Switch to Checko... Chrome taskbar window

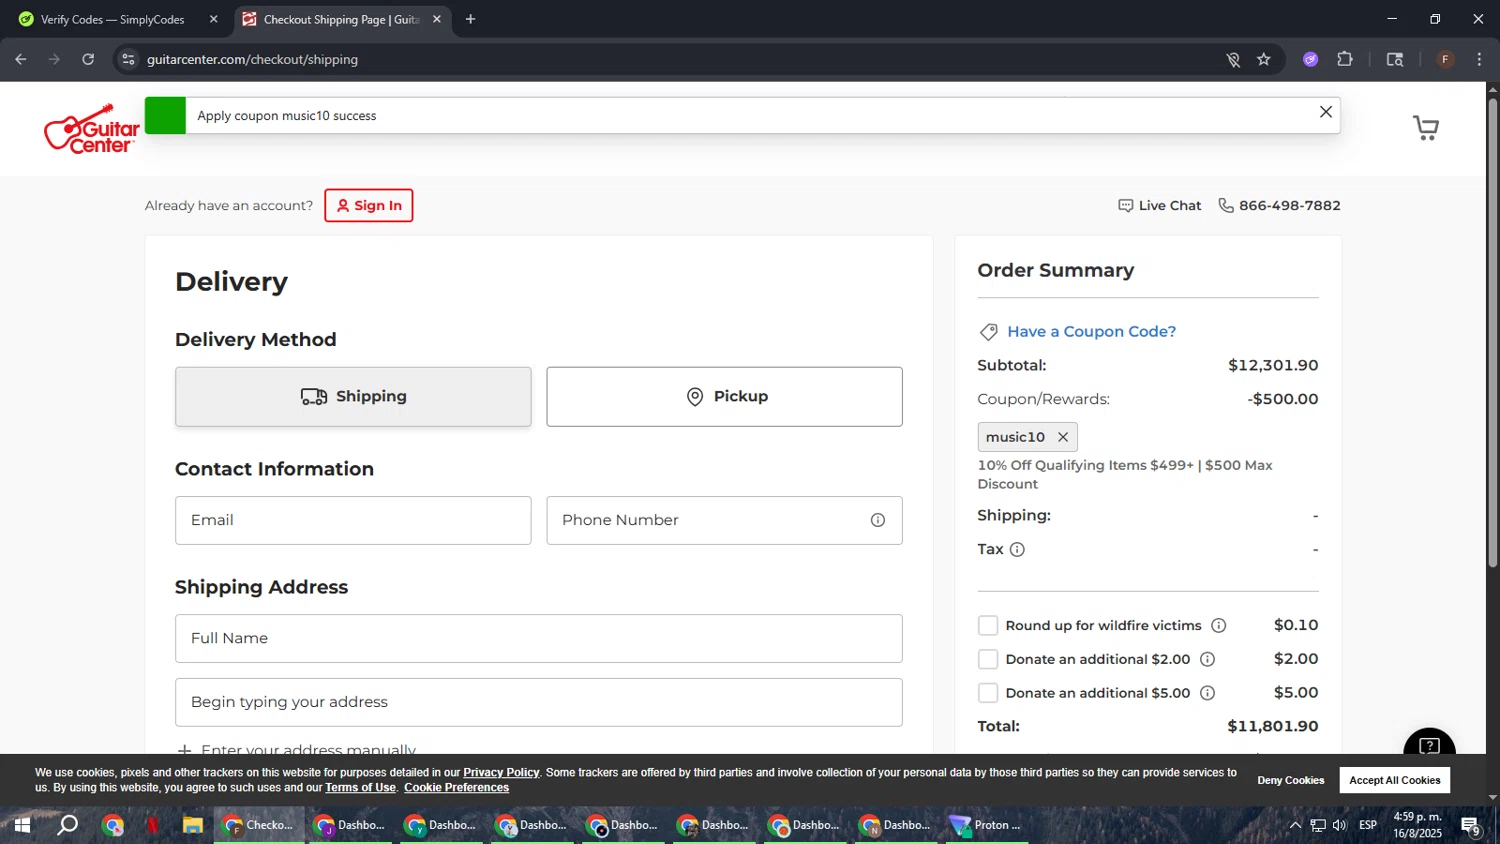coord(259,826)
